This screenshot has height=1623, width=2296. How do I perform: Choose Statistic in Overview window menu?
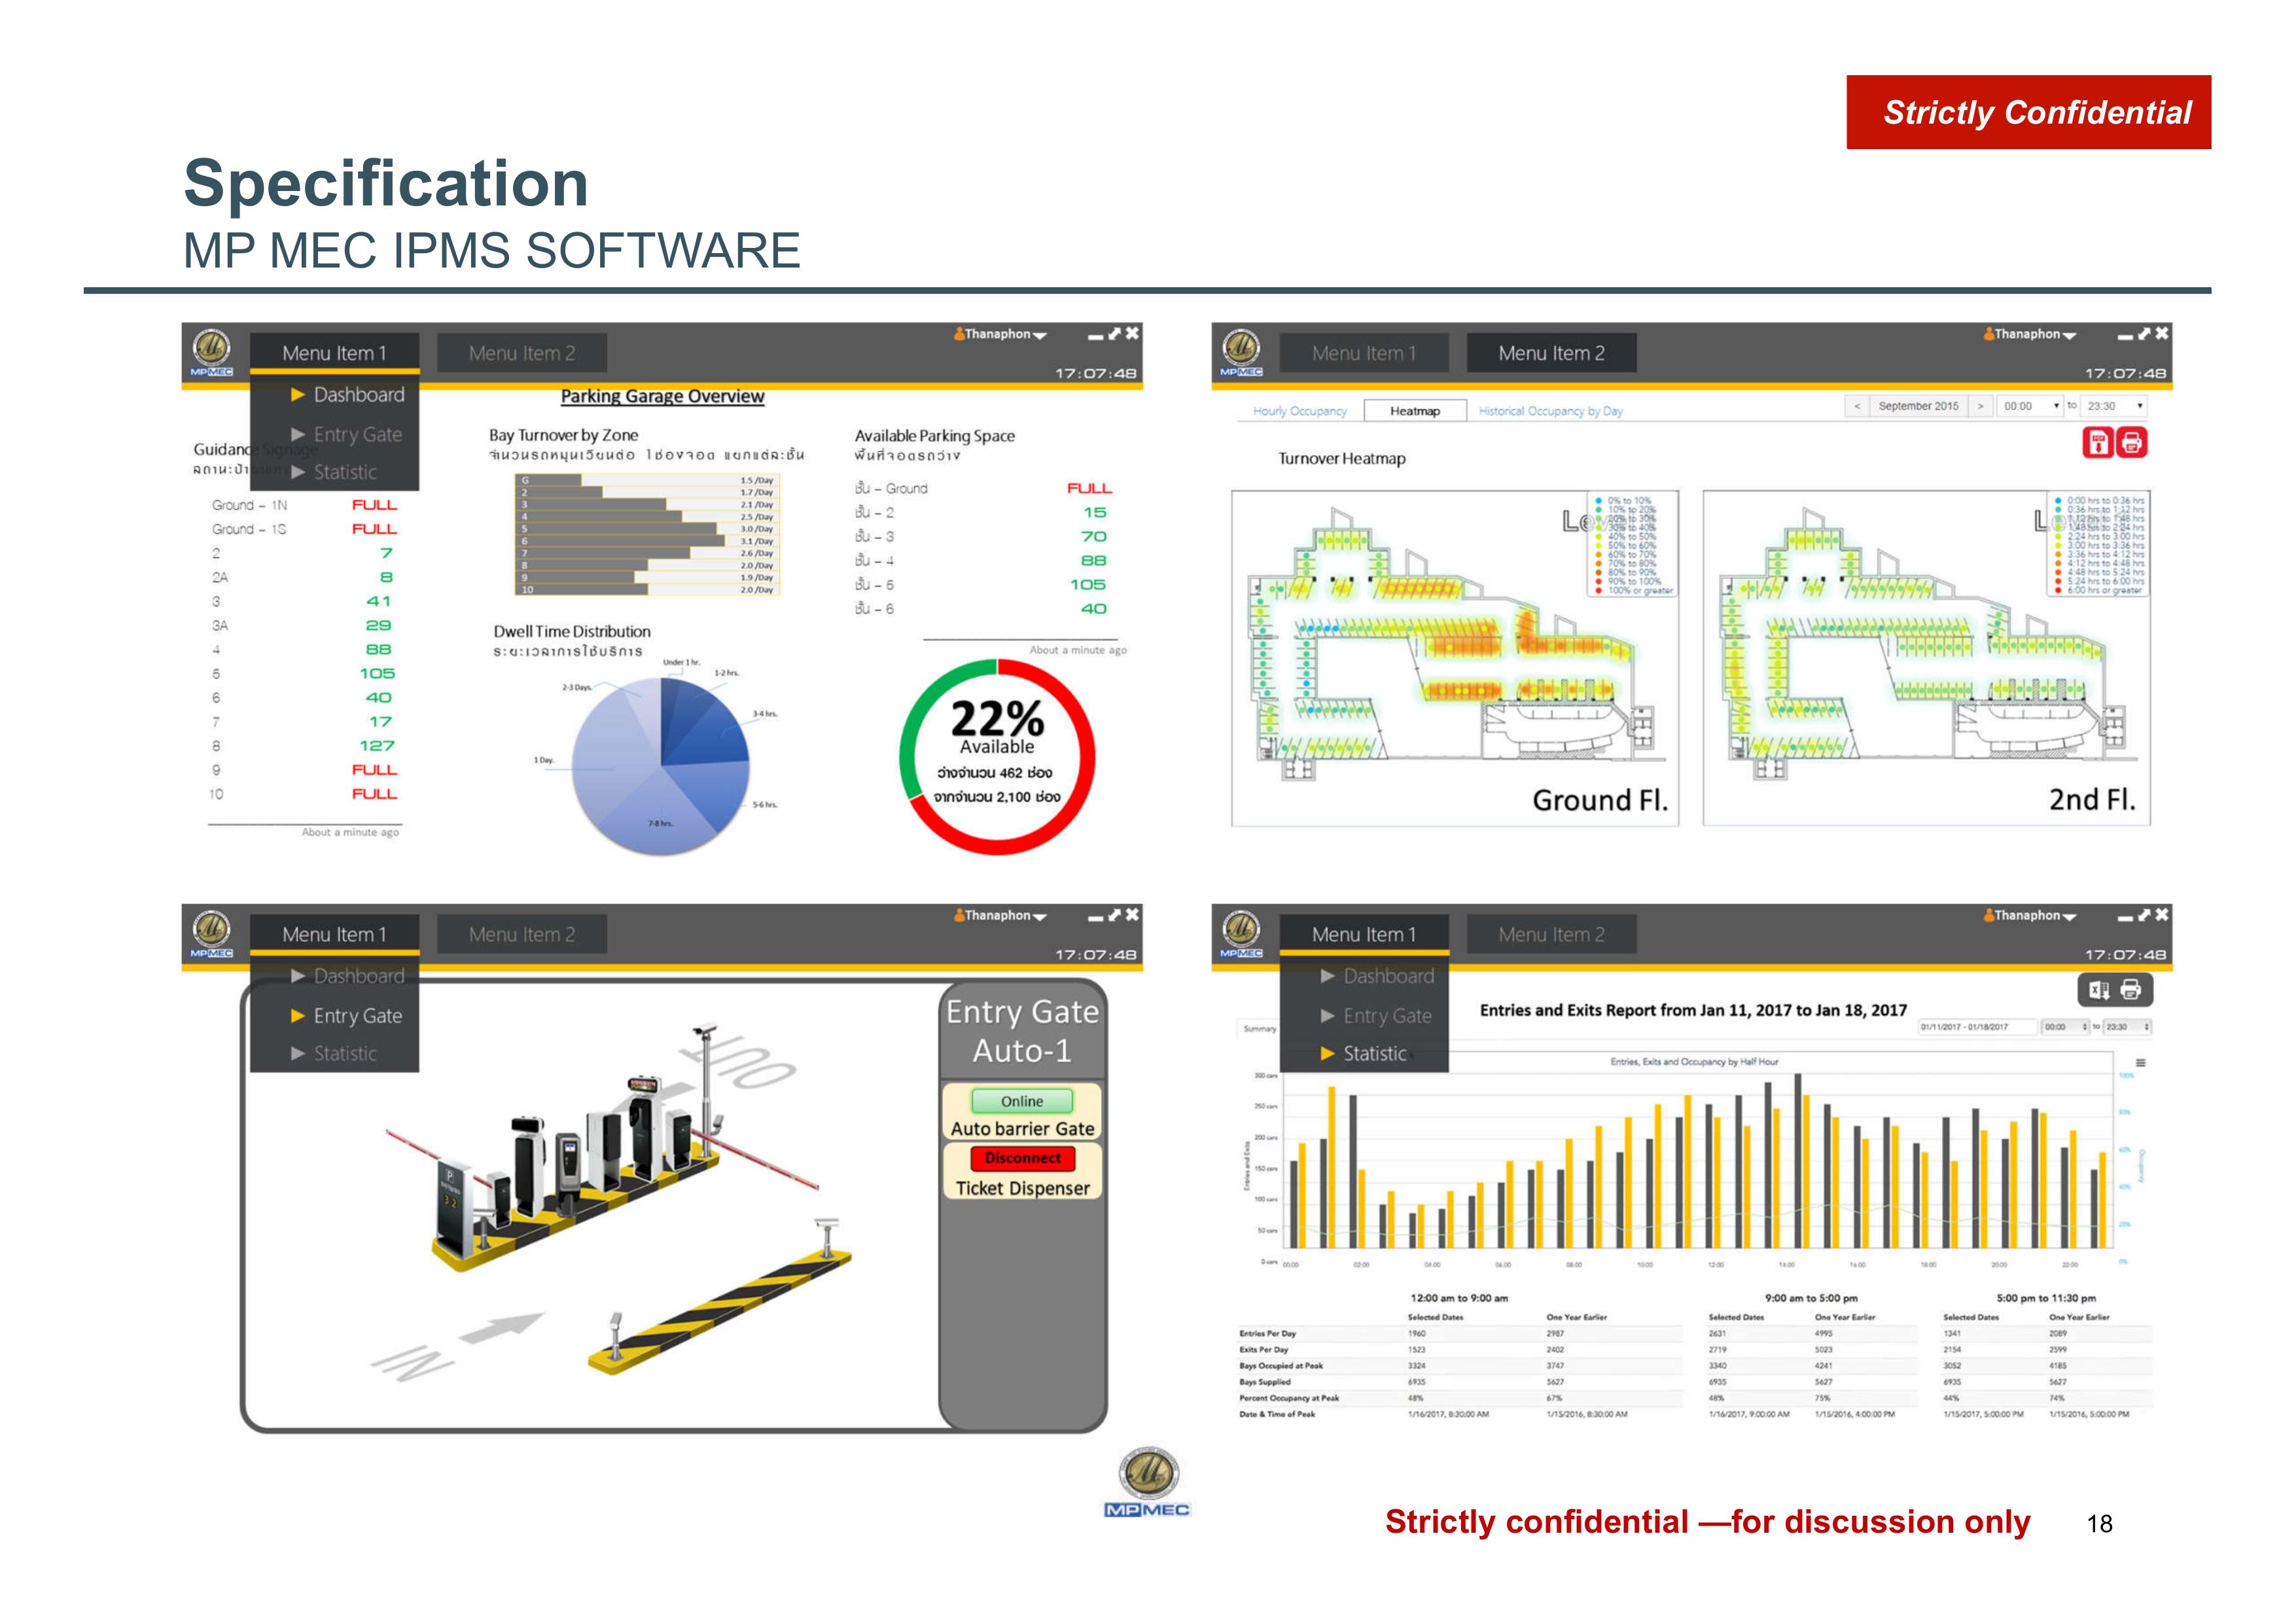pyautogui.click(x=334, y=472)
